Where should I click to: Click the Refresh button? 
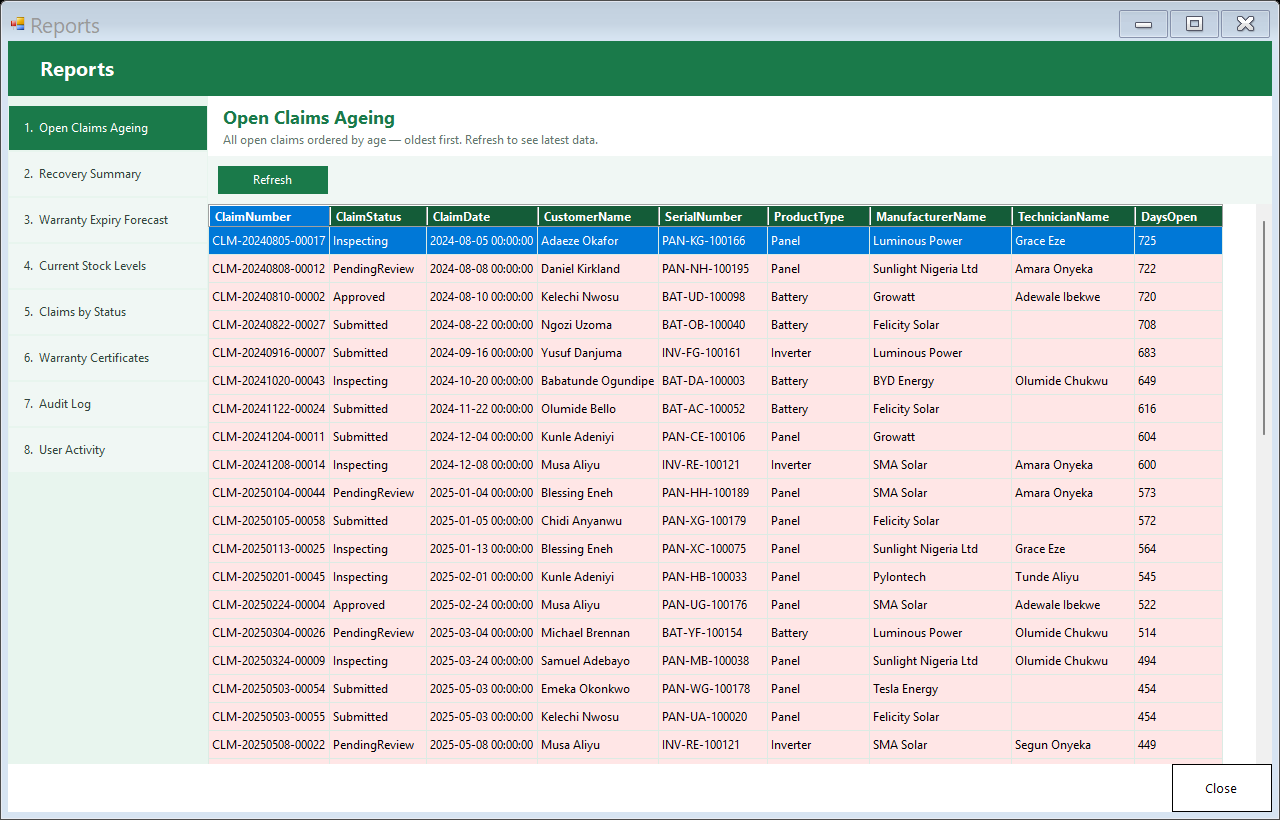pyautogui.click(x=273, y=180)
